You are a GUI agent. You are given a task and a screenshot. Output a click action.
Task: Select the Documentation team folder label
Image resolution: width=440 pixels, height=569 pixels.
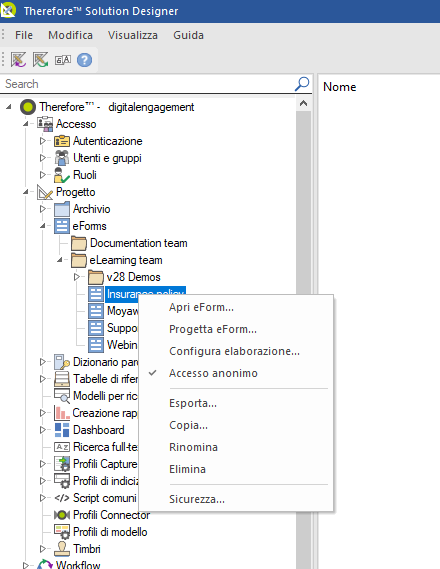[x=139, y=243]
